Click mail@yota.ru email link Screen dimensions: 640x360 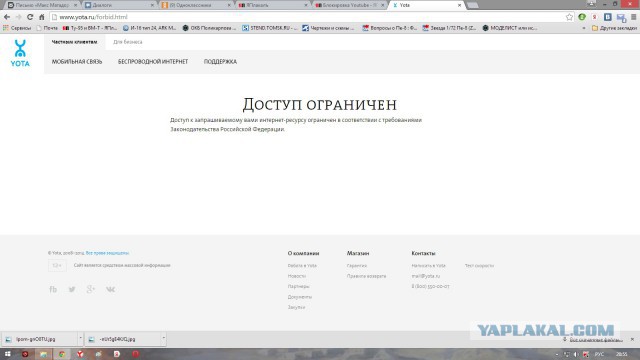[426, 276]
